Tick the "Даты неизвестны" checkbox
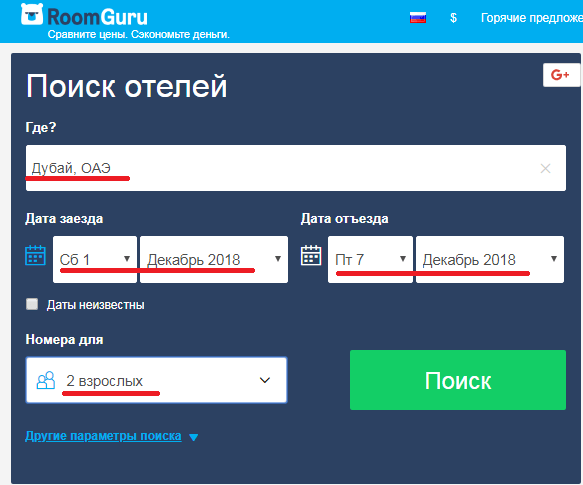The height and width of the screenshot is (485, 583). pos(32,304)
